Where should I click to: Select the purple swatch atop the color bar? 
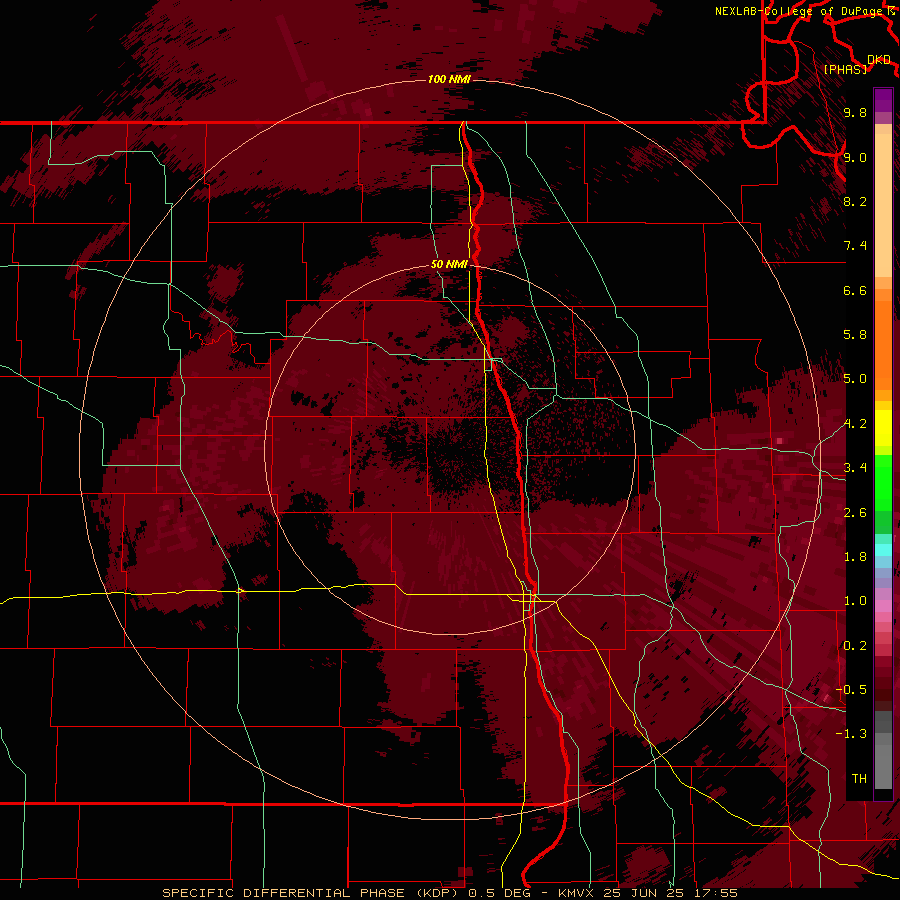pos(883,100)
